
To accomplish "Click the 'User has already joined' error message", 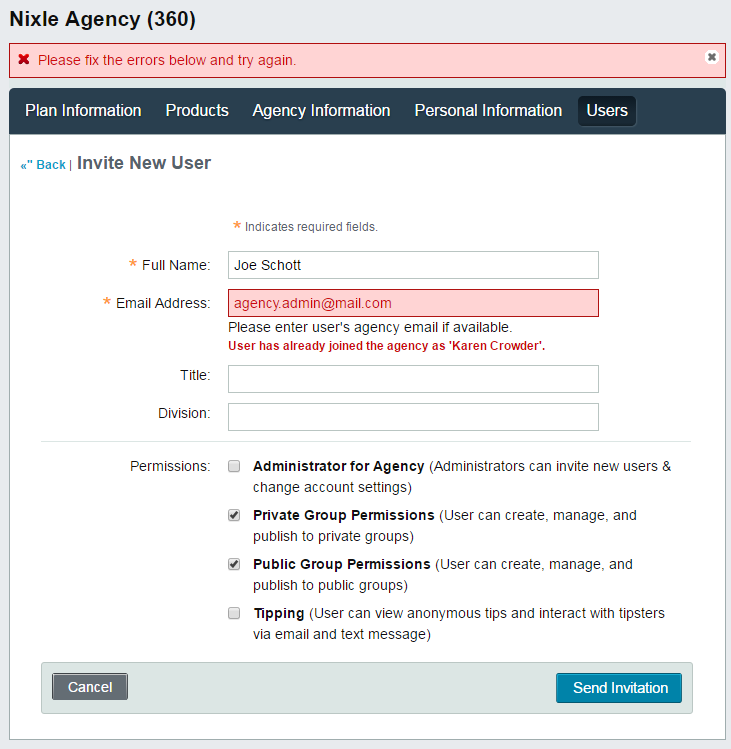I will [x=387, y=346].
